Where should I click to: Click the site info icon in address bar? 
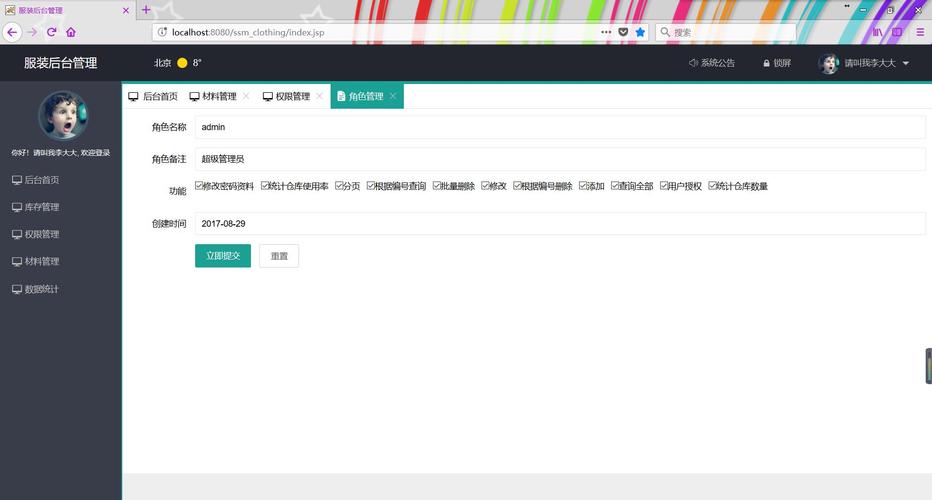point(162,32)
